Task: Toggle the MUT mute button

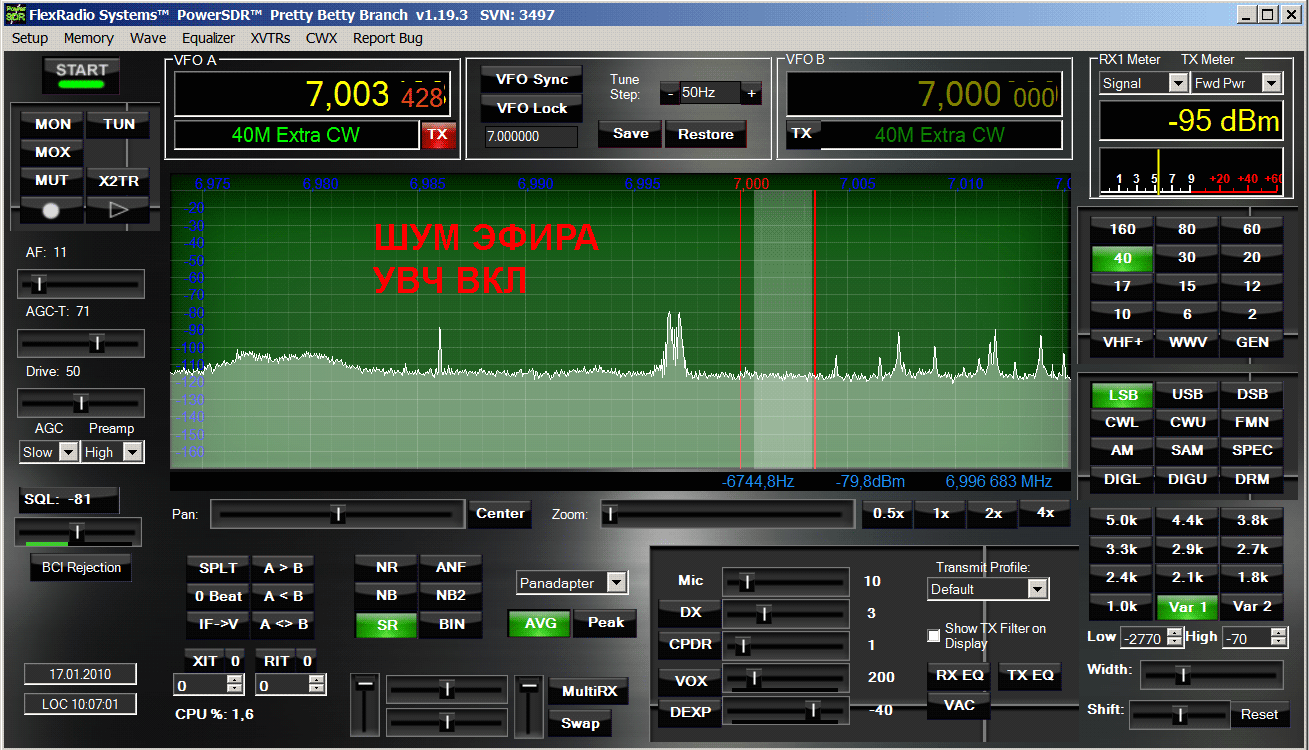Action: [52, 181]
